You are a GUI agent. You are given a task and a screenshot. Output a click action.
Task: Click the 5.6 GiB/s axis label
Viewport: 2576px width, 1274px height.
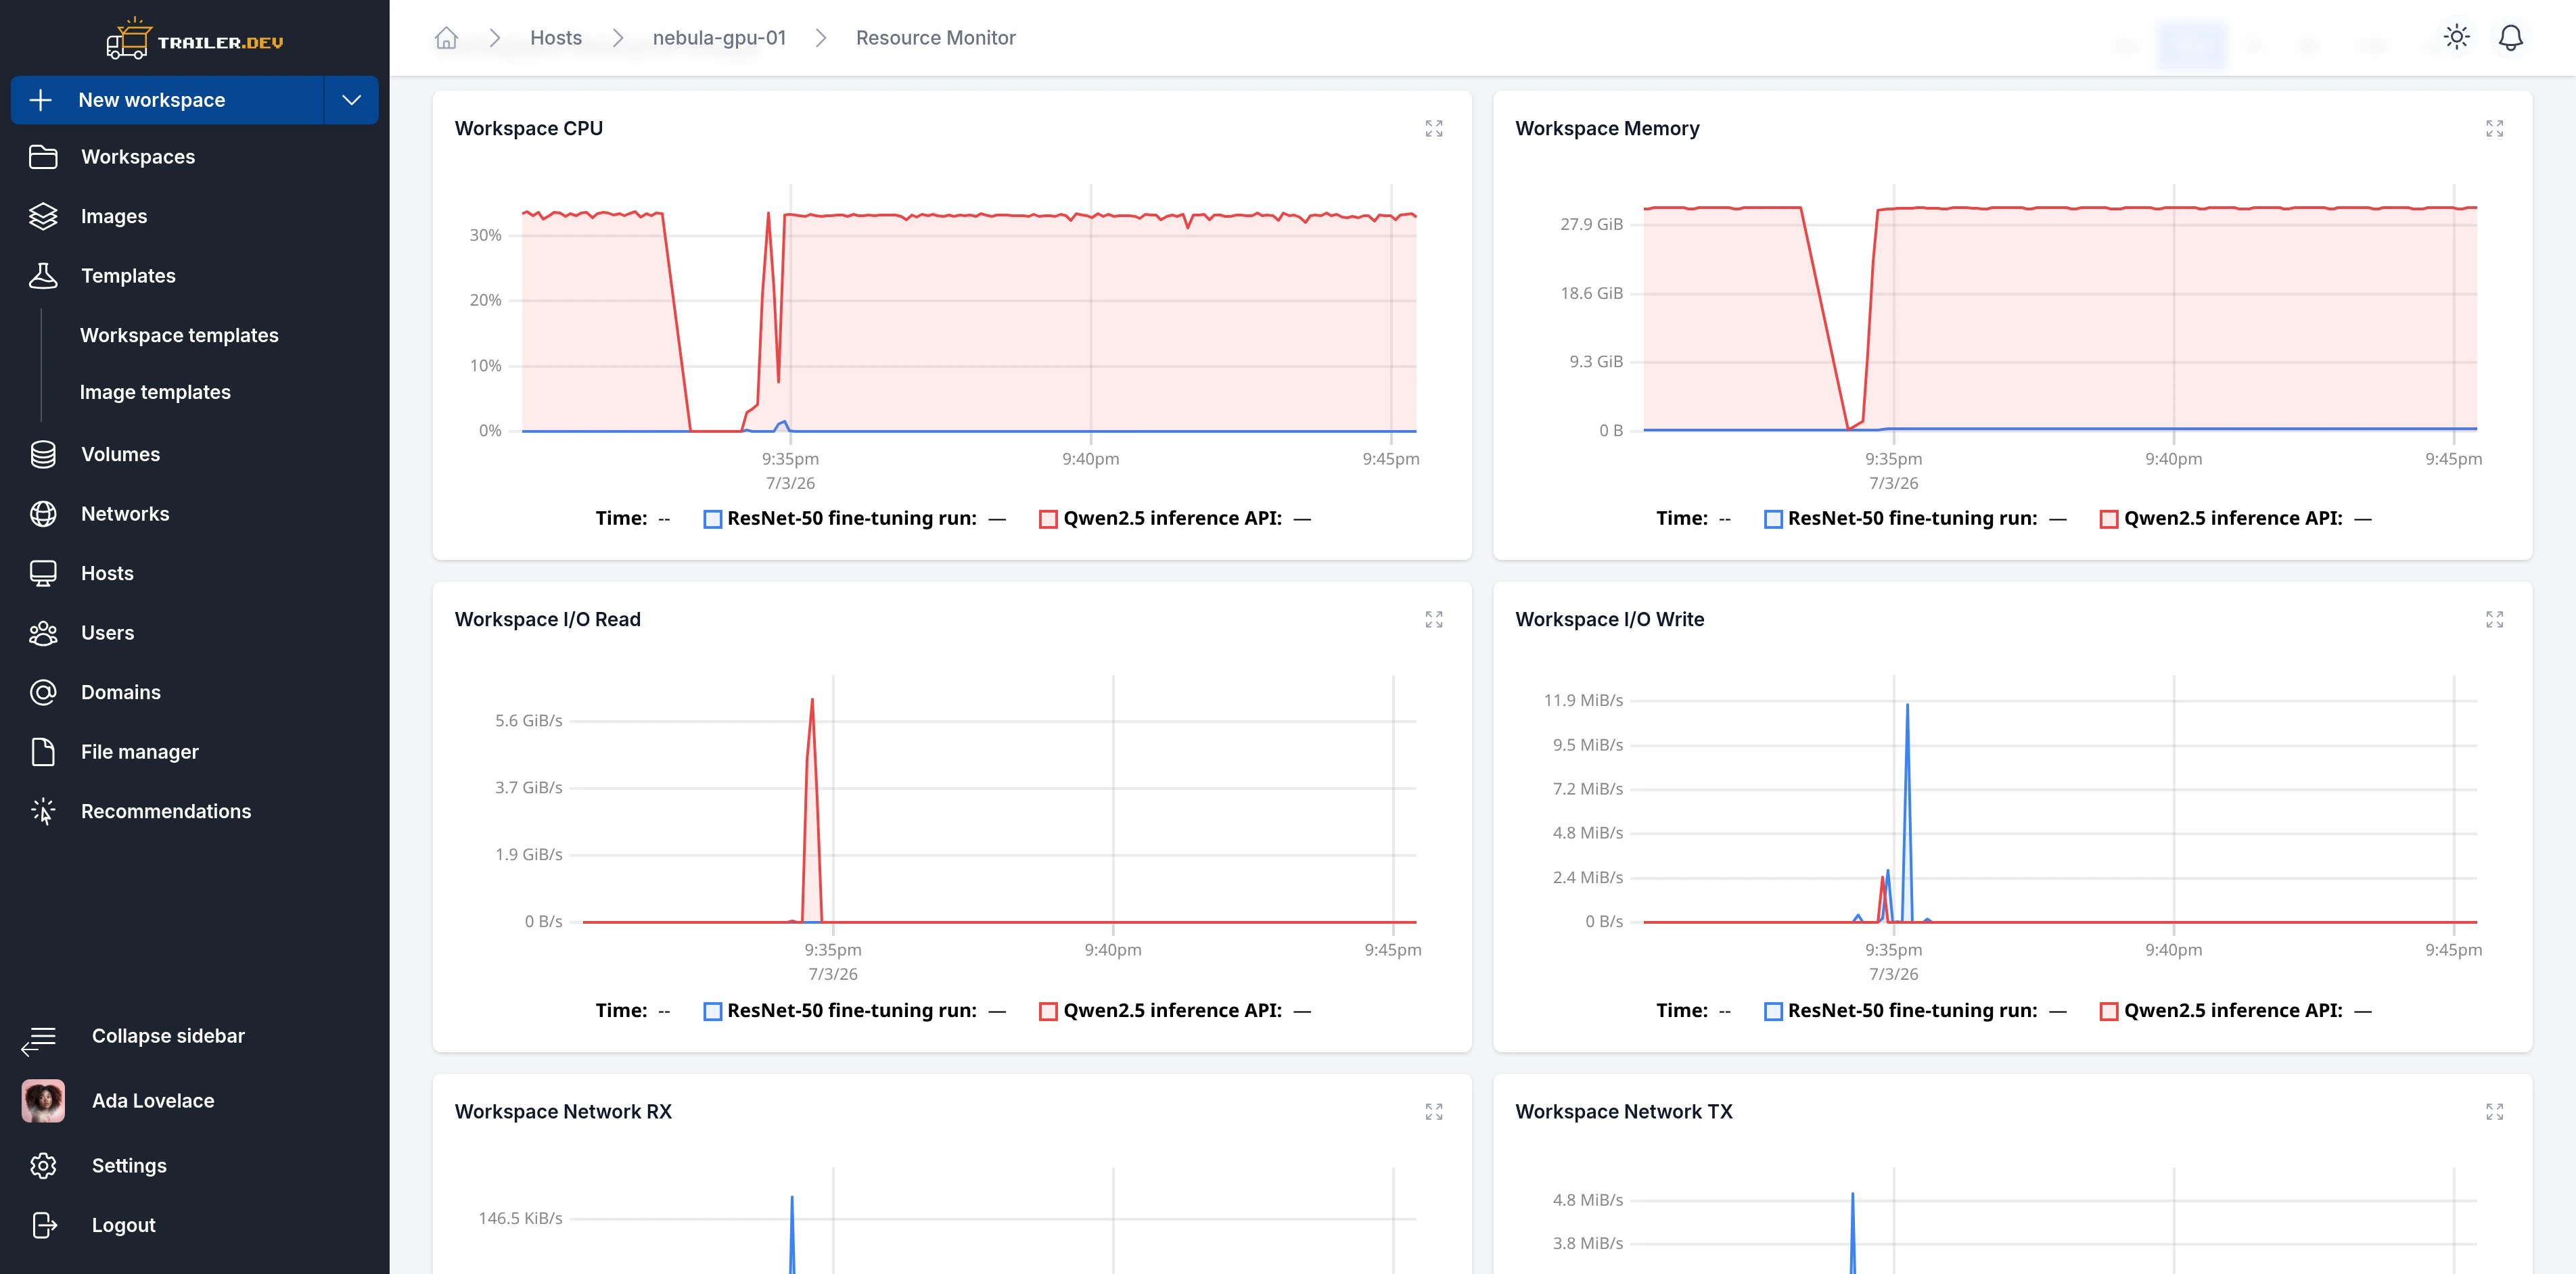tap(529, 721)
